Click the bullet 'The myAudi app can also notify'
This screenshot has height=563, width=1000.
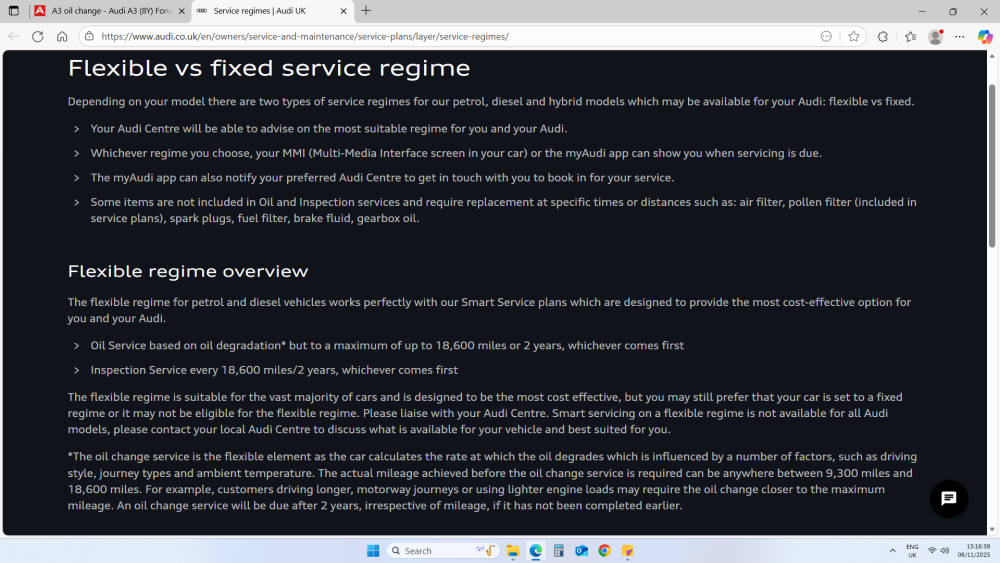pyautogui.click(x=382, y=178)
